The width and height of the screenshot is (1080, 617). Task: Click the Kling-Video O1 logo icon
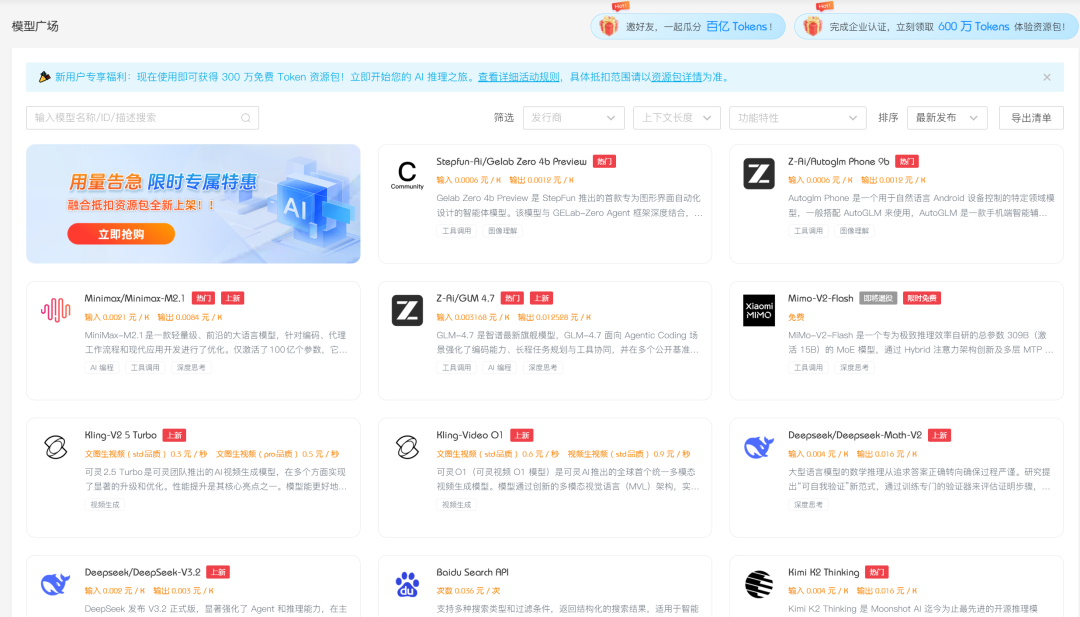click(x=407, y=448)
